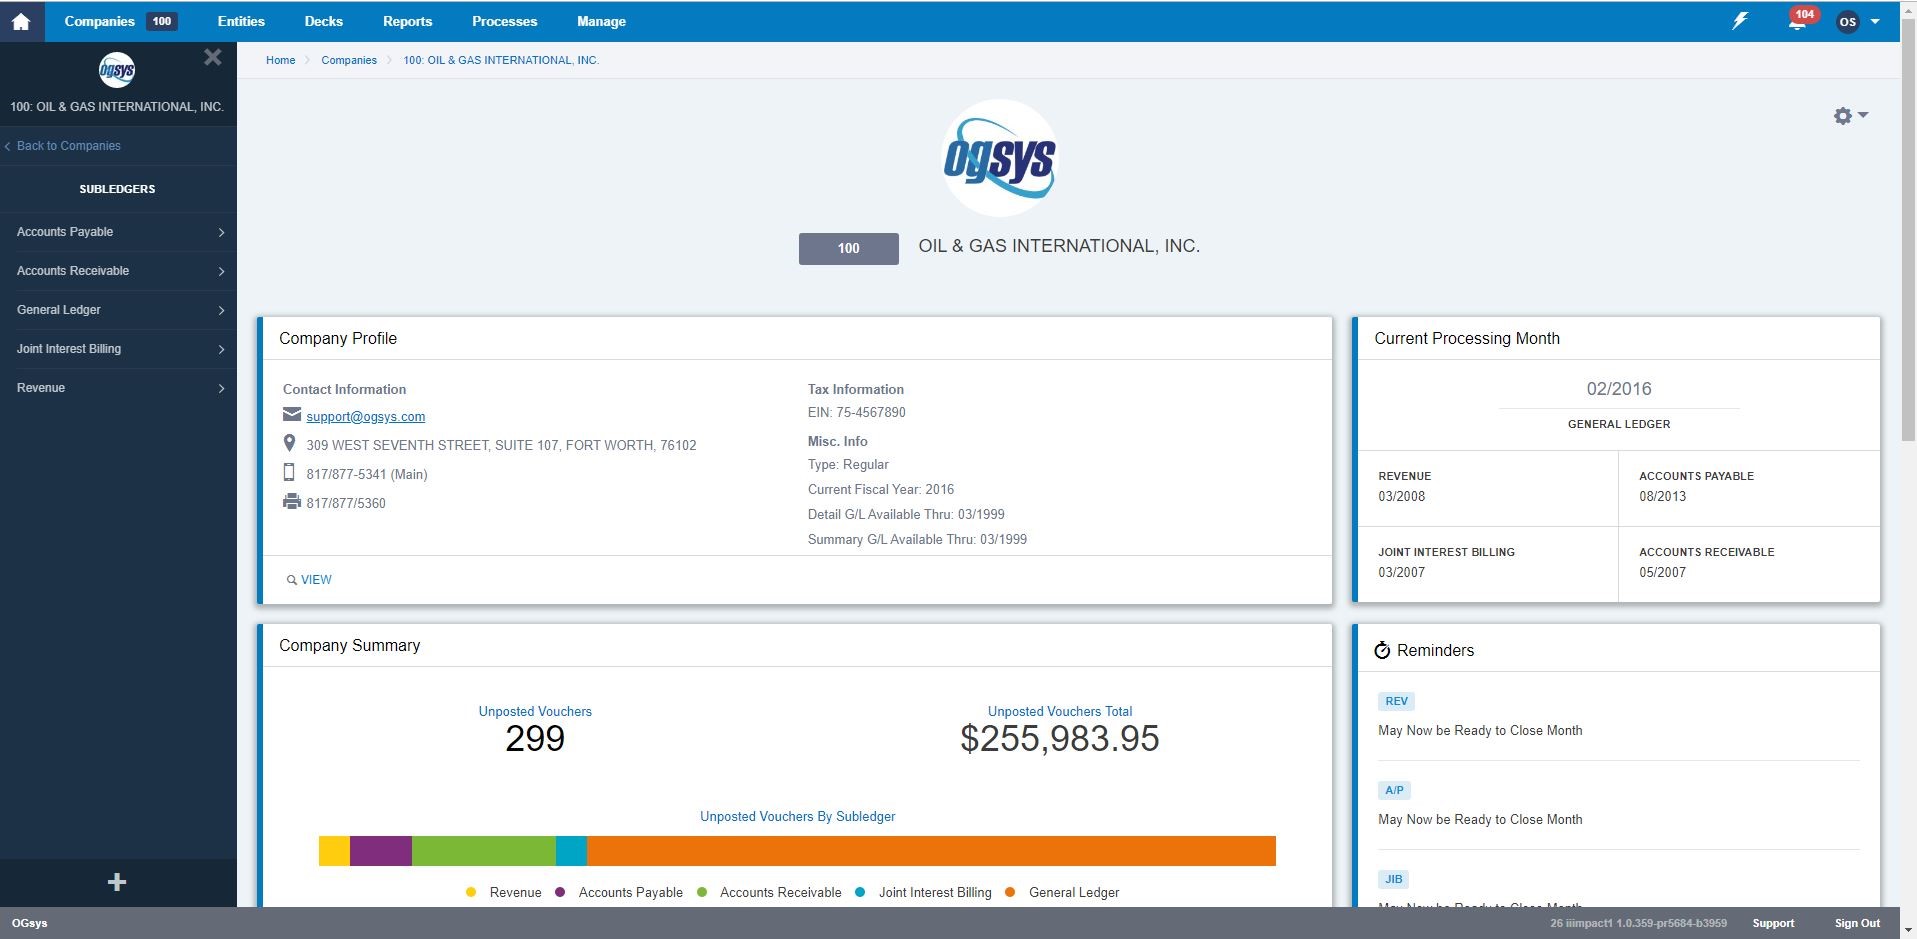Click Revenue month 03/2008
Viewport: 1917px width, 939px height.
click(x=1401, y=496)
